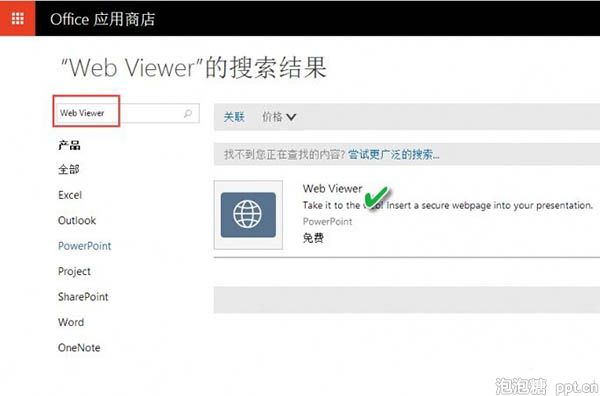Screen dimensions: 600x396
Task: Open the Web Viewer result title
Action: coord(332,188)
